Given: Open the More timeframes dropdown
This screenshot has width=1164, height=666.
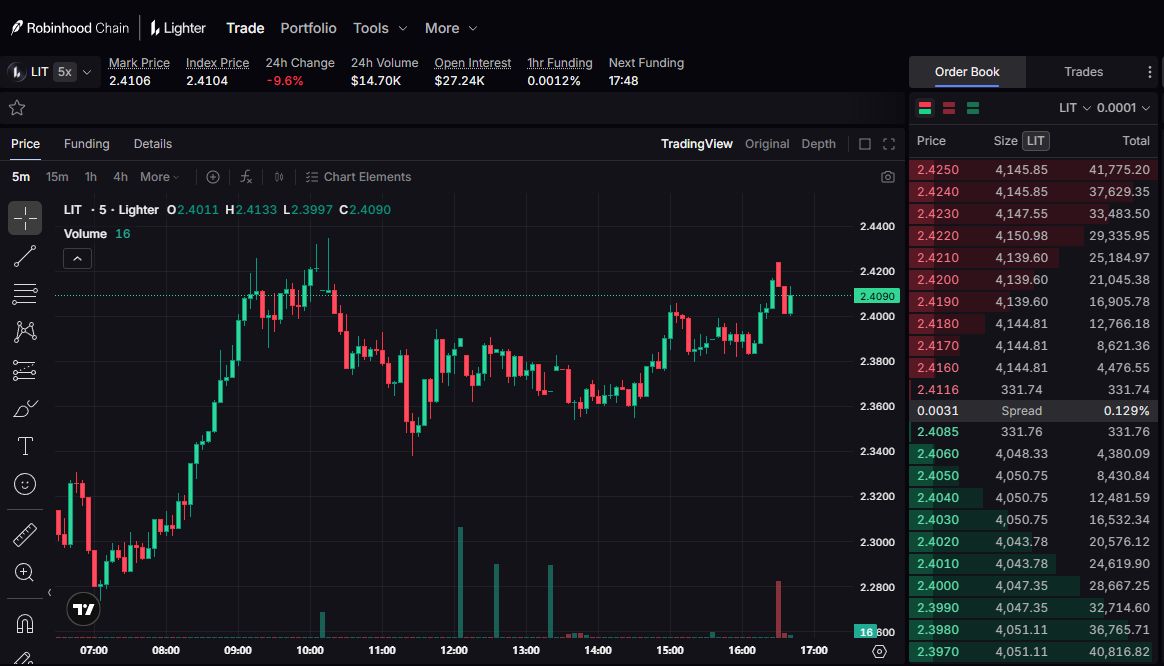Looking at the screenshot, I should point(160,177).
